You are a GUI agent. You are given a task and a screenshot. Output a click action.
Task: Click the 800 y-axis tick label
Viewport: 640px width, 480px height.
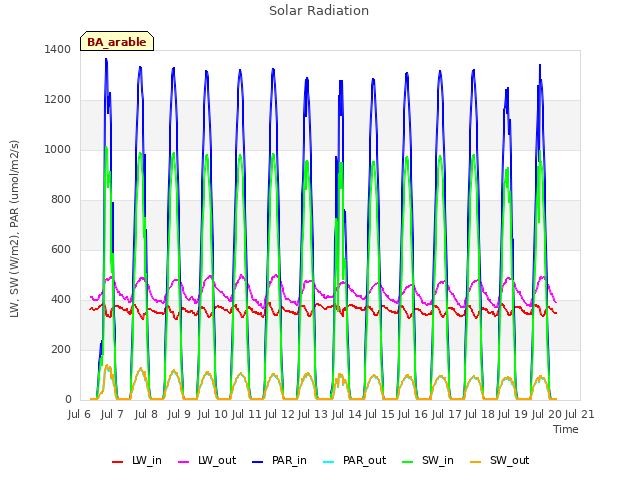61,200
